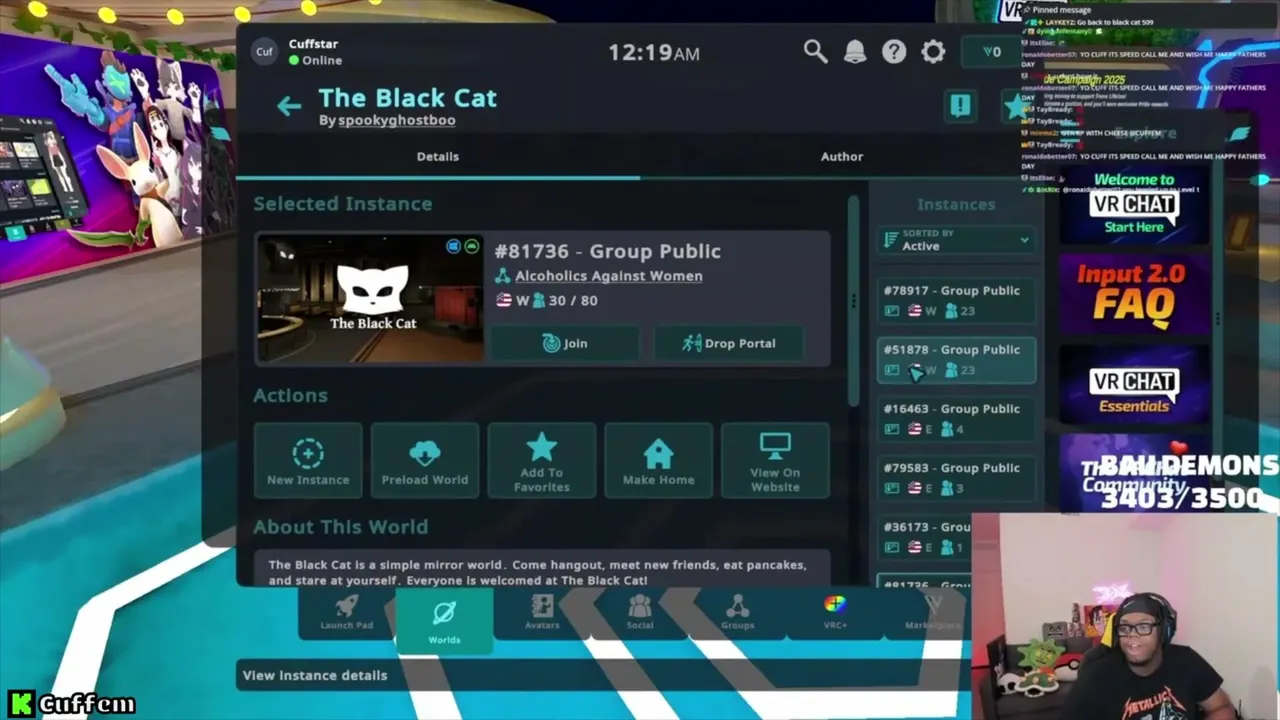Image resolution: width=1280 pixels, height=720 pixels.
Task: Open the Launch Pad menu page
Action: [347, 613]
